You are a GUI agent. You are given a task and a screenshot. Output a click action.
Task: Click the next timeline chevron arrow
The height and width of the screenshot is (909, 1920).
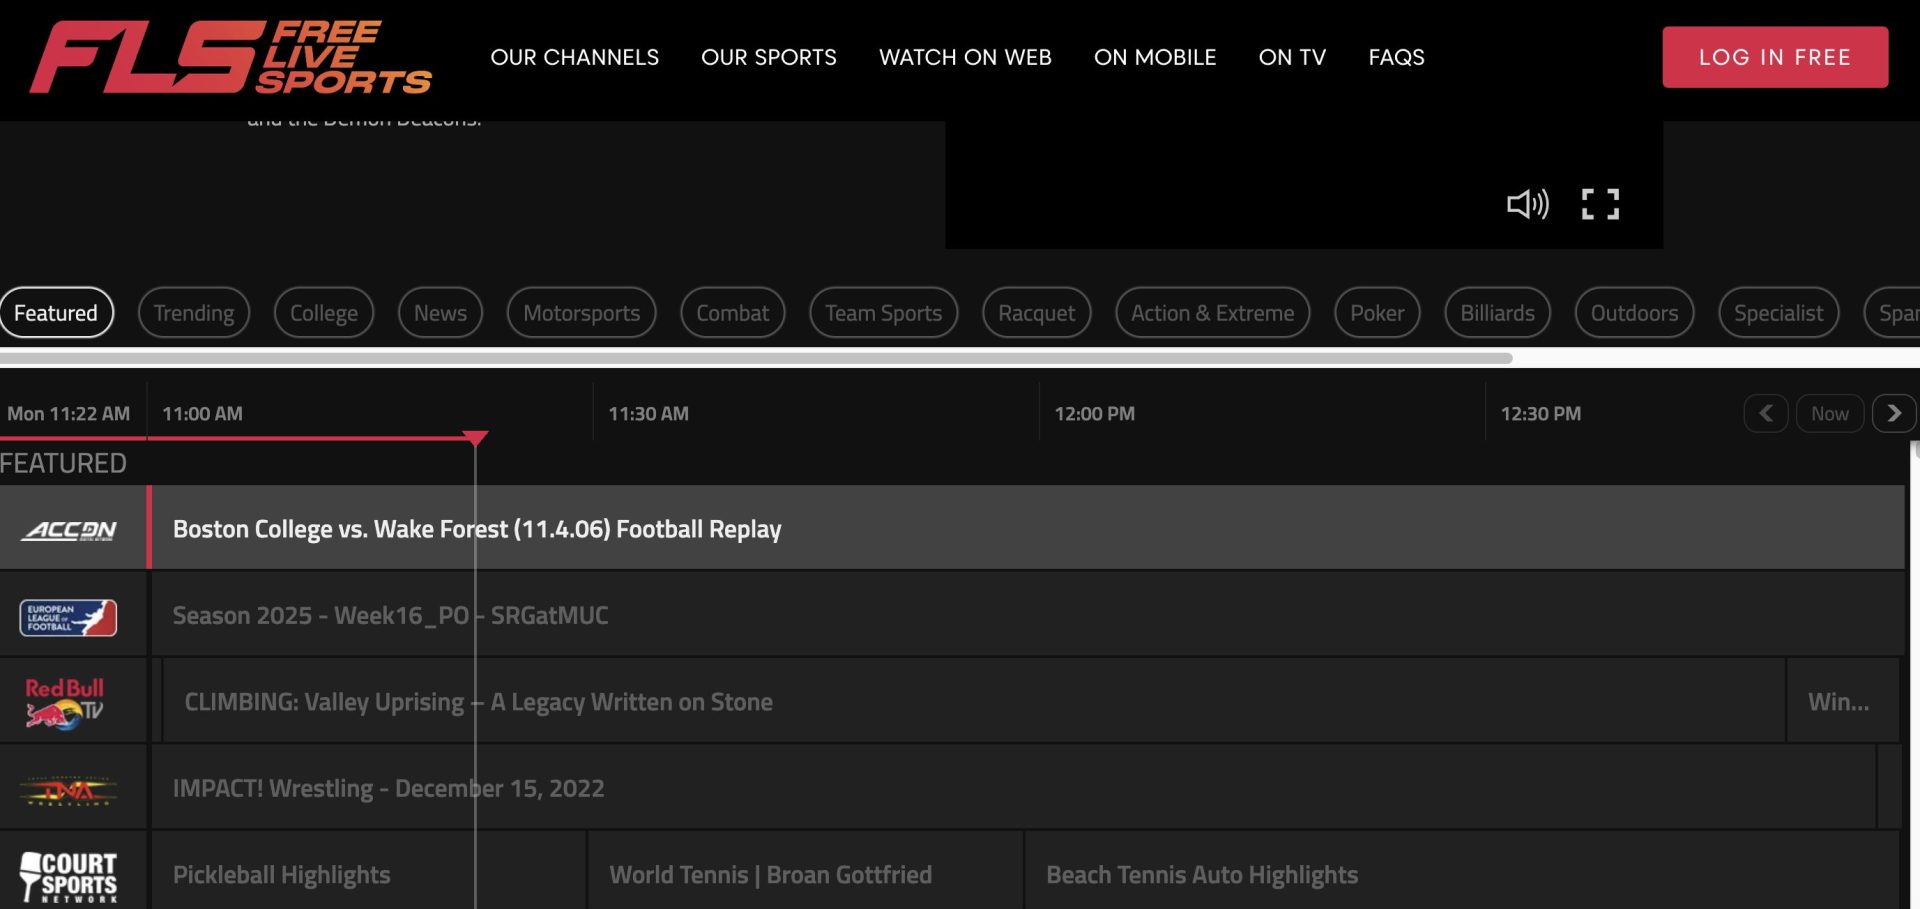(x=1894, y=413)
